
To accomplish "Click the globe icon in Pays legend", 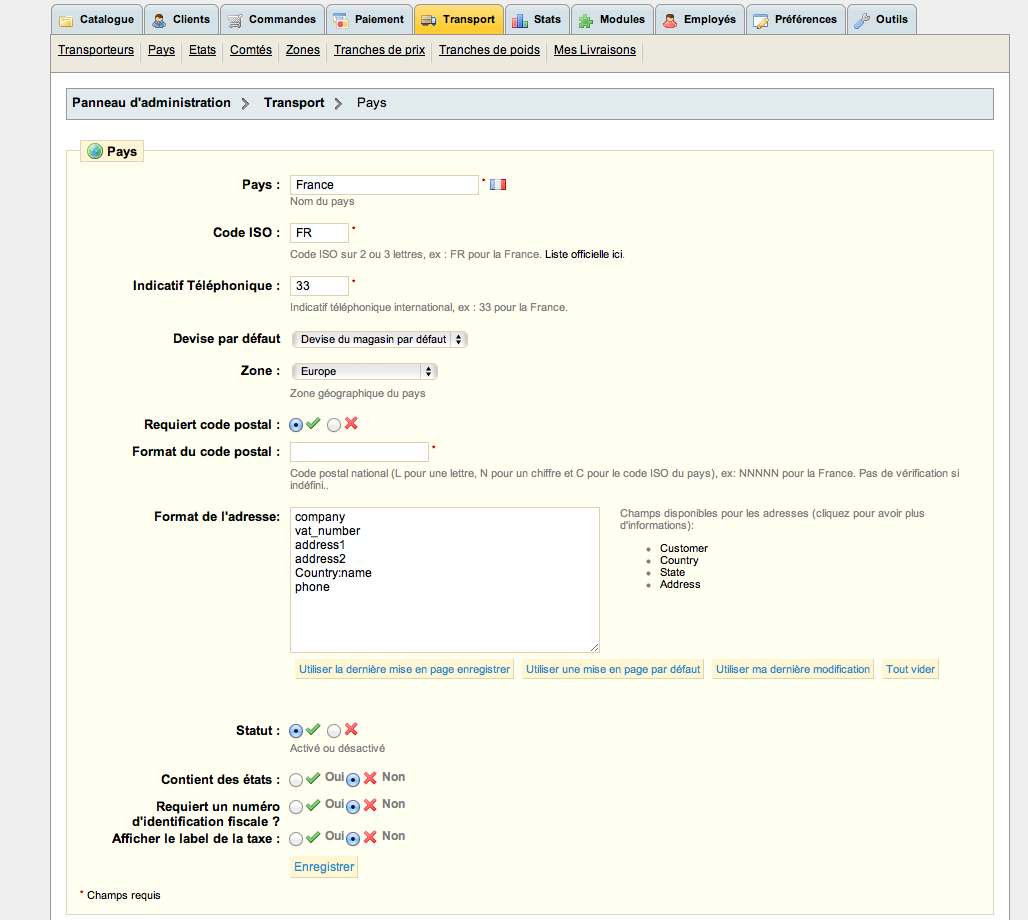I will coord(95,151).
